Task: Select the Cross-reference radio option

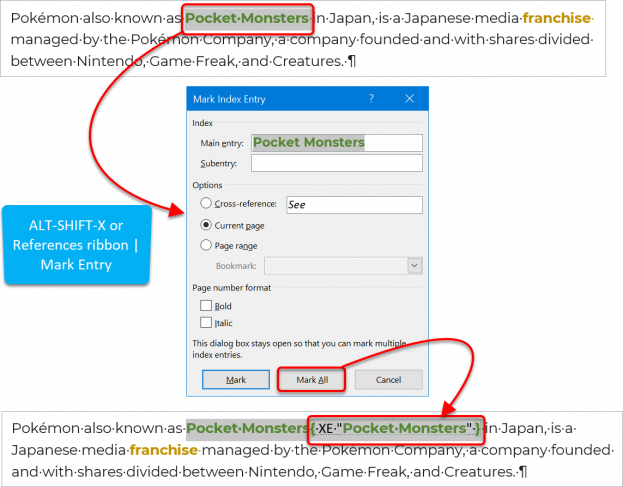Action: (x=206, y=203)
